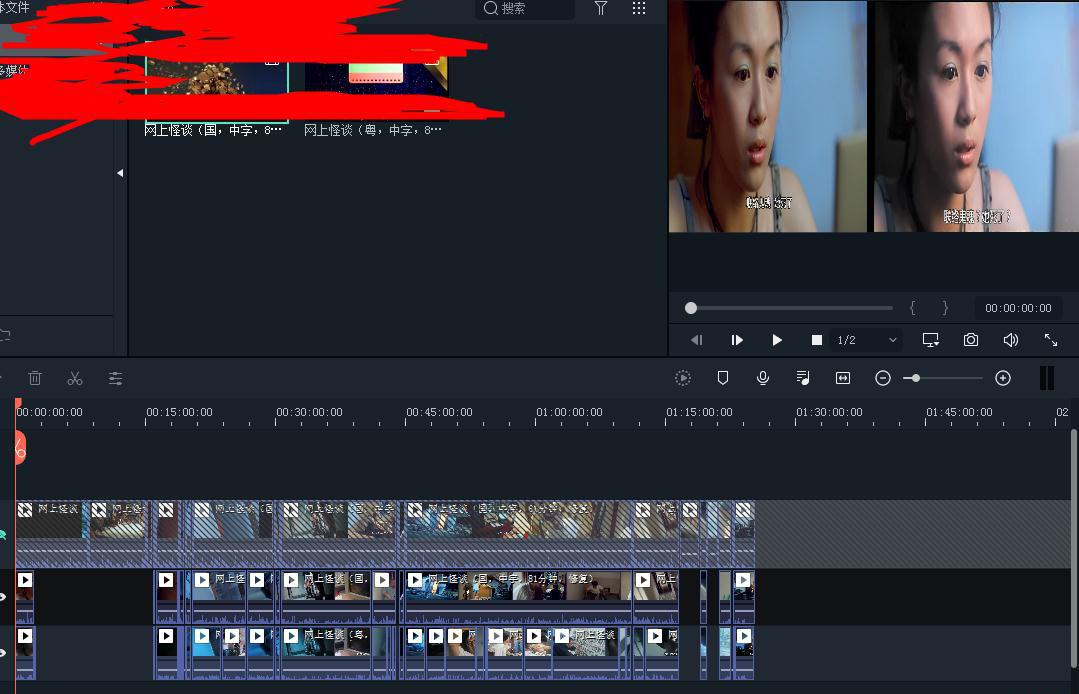
Task: Click the left preview video frame
Action: point(767,116)
